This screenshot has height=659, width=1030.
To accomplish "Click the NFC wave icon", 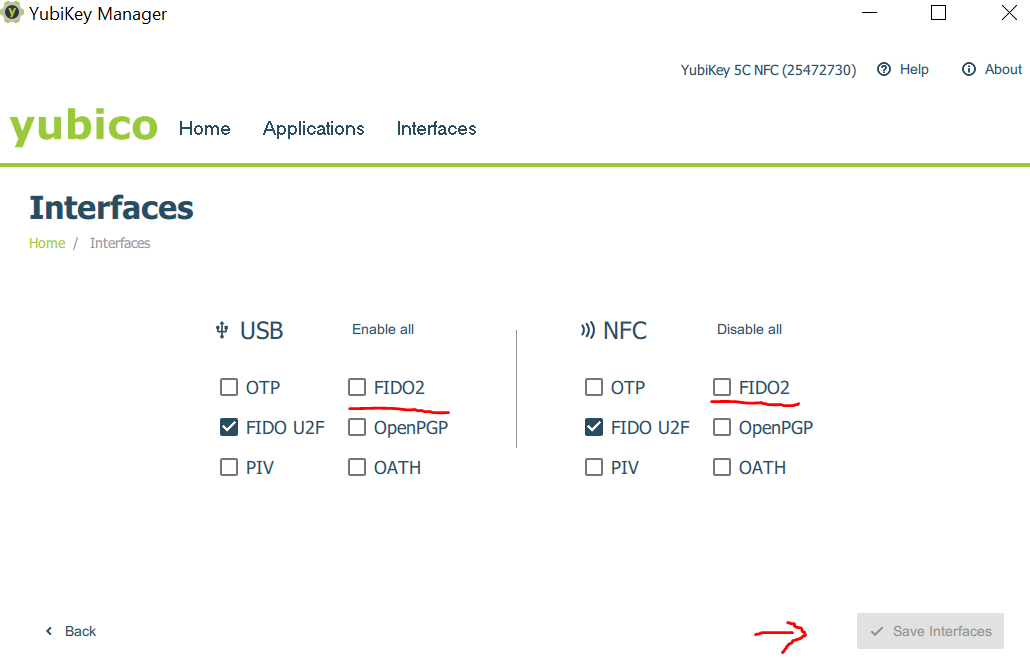I will coord(588,330).
